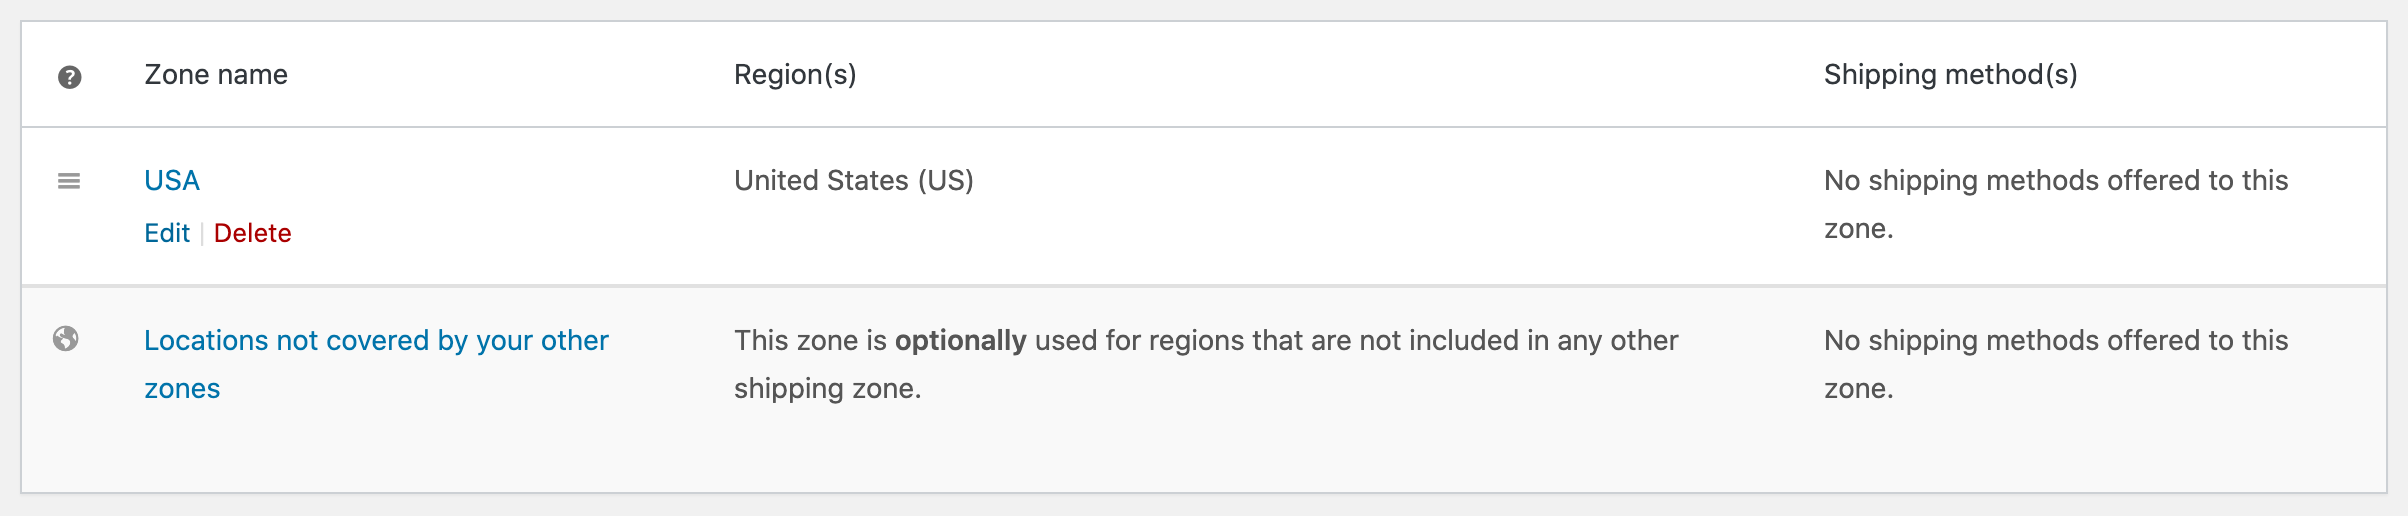Click the 'shipping zone.' text ending the description
Image resolution: width=2408 pixels, height=516 pixels.
[x=827, y=389]
